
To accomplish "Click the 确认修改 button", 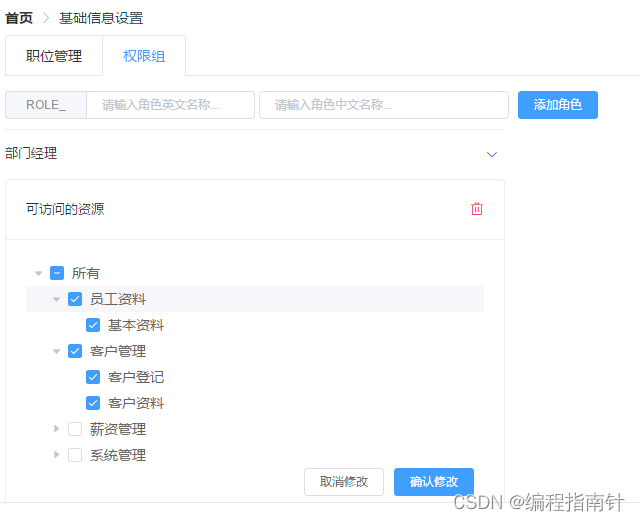I will coord(434,482).
